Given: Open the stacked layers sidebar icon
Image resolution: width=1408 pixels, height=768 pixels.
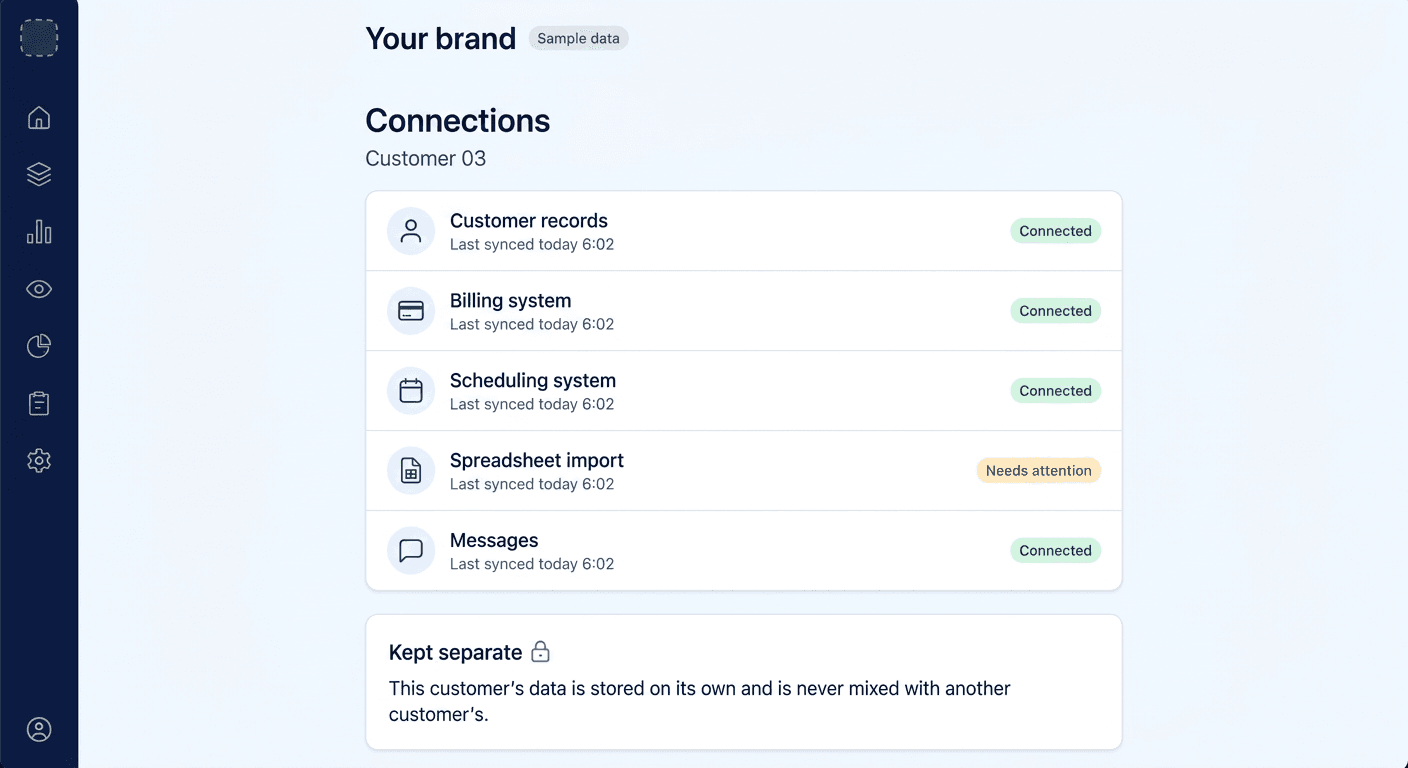Looking at the screenshot, I should coord(39,174).
